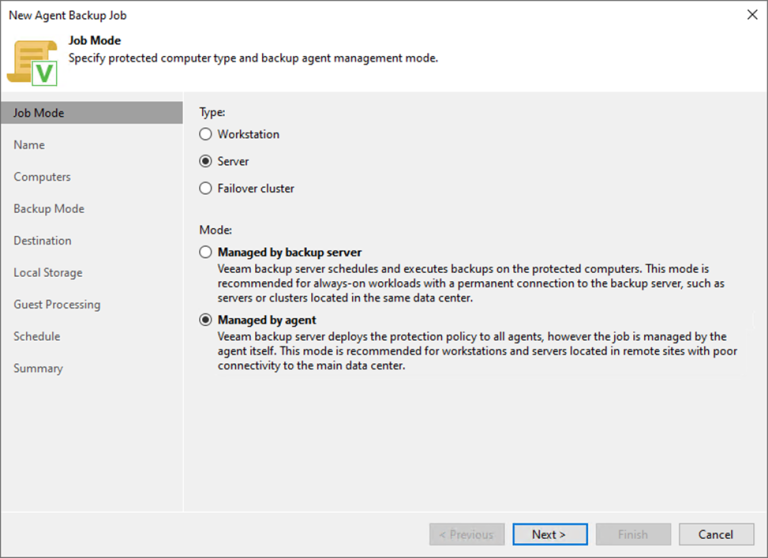The height and width of the screenshot is (558, 768).
Task: Click the Finish button
Action: (x=633, y=534)
